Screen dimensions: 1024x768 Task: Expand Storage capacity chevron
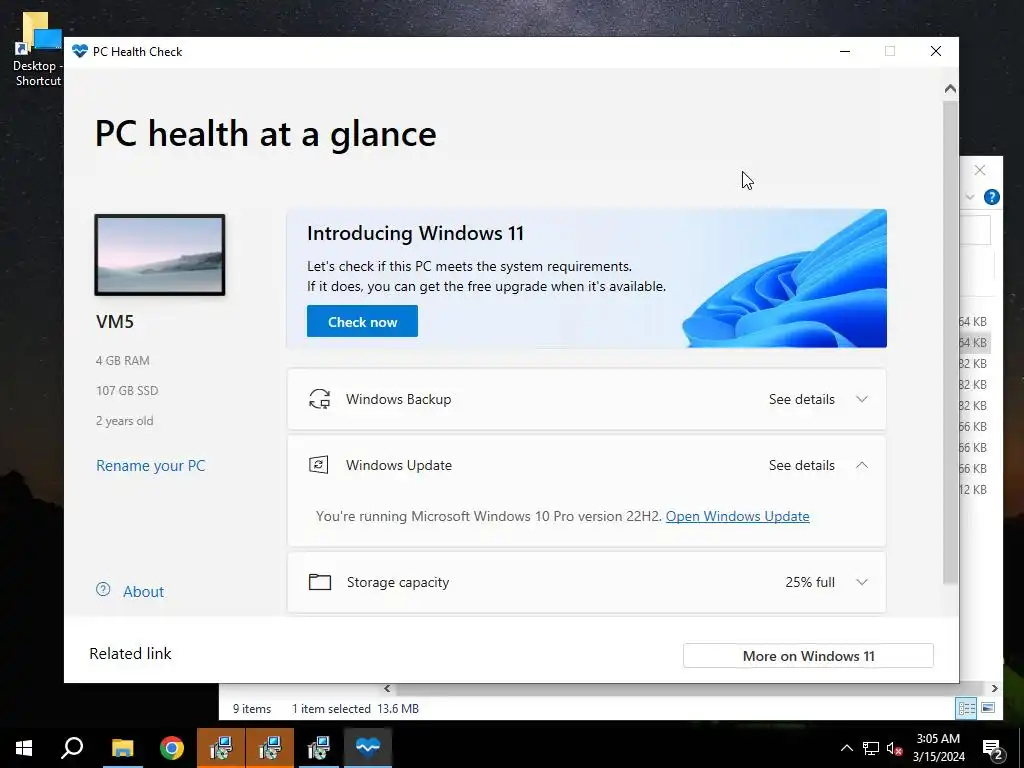[862, 582]
